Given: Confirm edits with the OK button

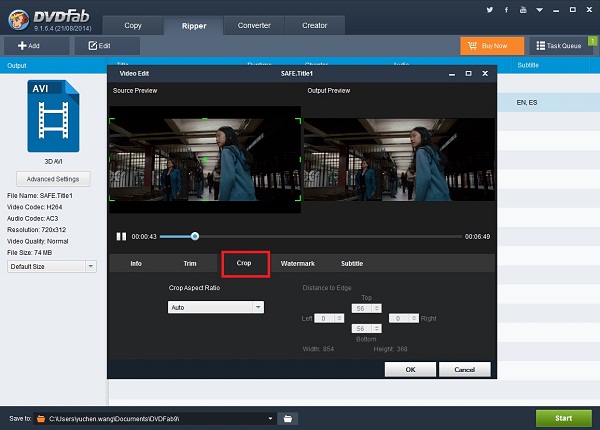Looking at the screenshot, I should click(x=410, y=370).
